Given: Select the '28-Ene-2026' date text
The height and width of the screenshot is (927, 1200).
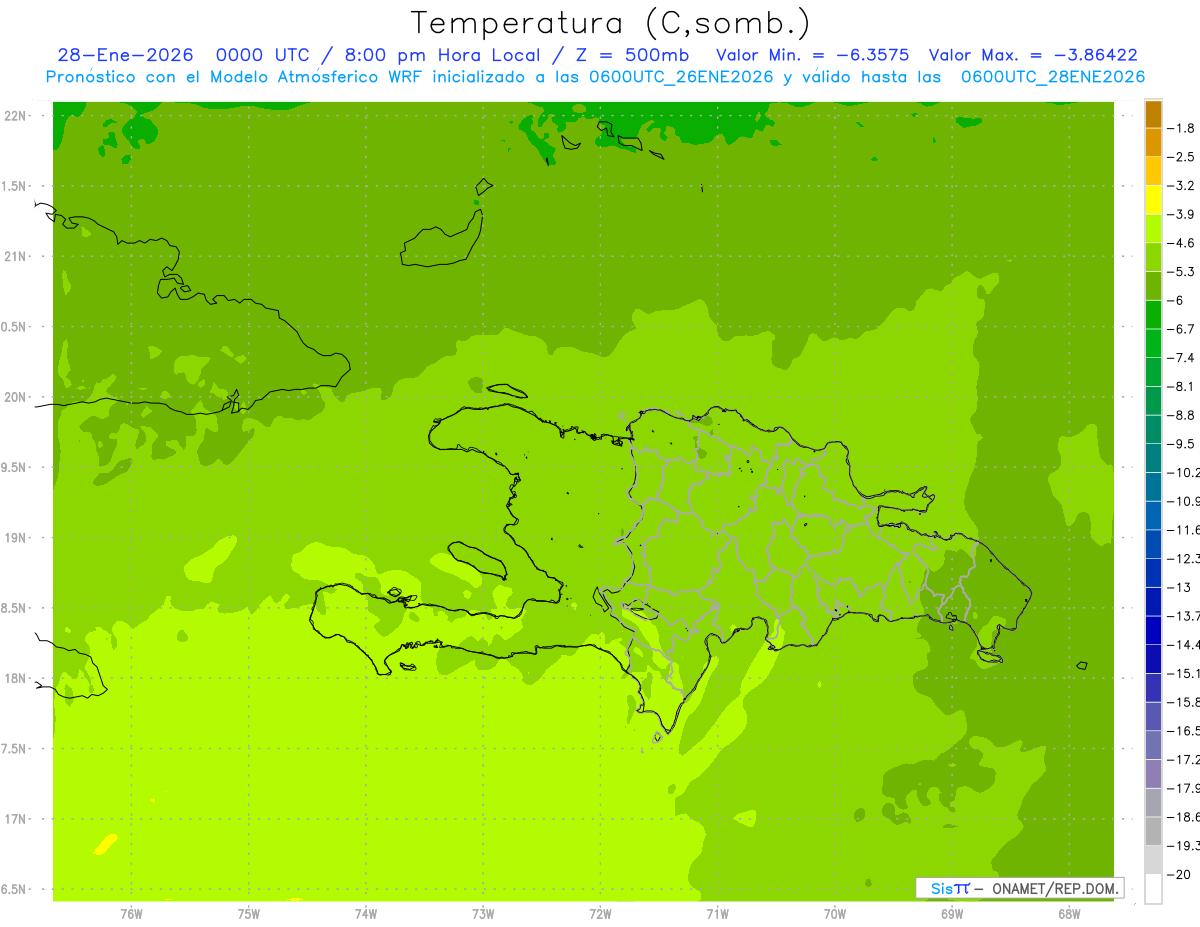Looking at the screenshot, I should [125, 56].
